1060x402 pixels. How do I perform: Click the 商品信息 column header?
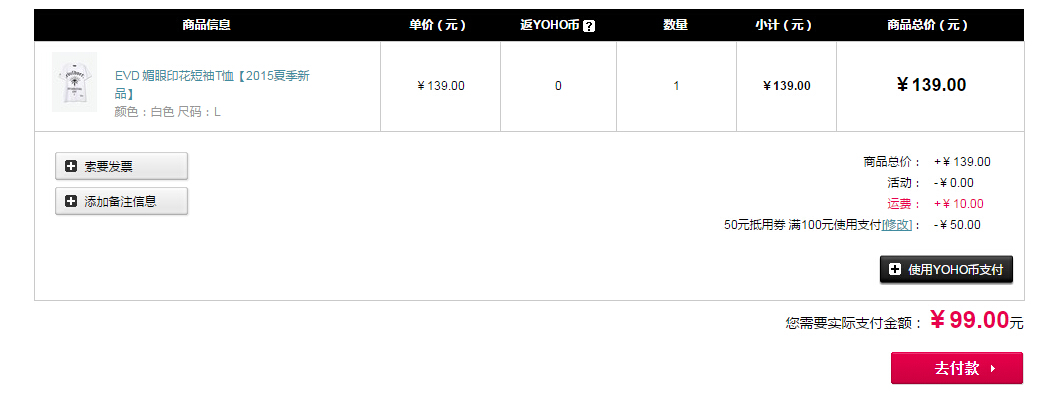(x=206, y=25)
